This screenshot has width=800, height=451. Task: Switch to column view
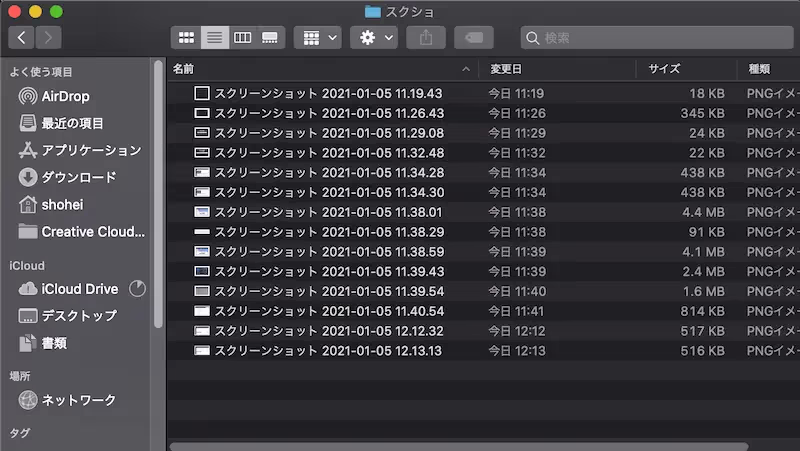(x=242, y=38)
